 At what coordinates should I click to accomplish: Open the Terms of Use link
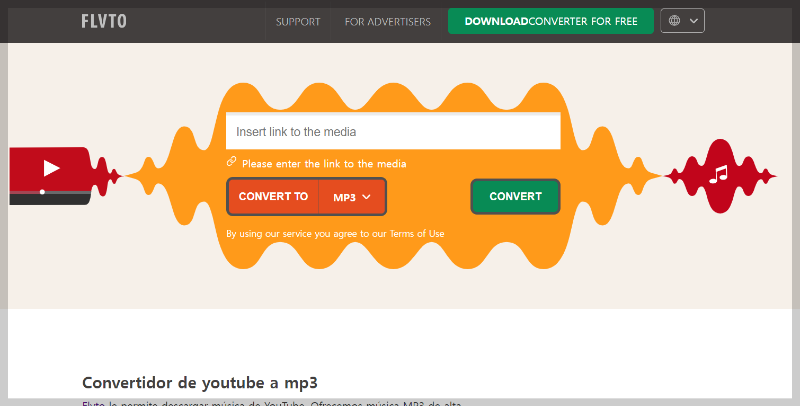(x=417, y=234)
